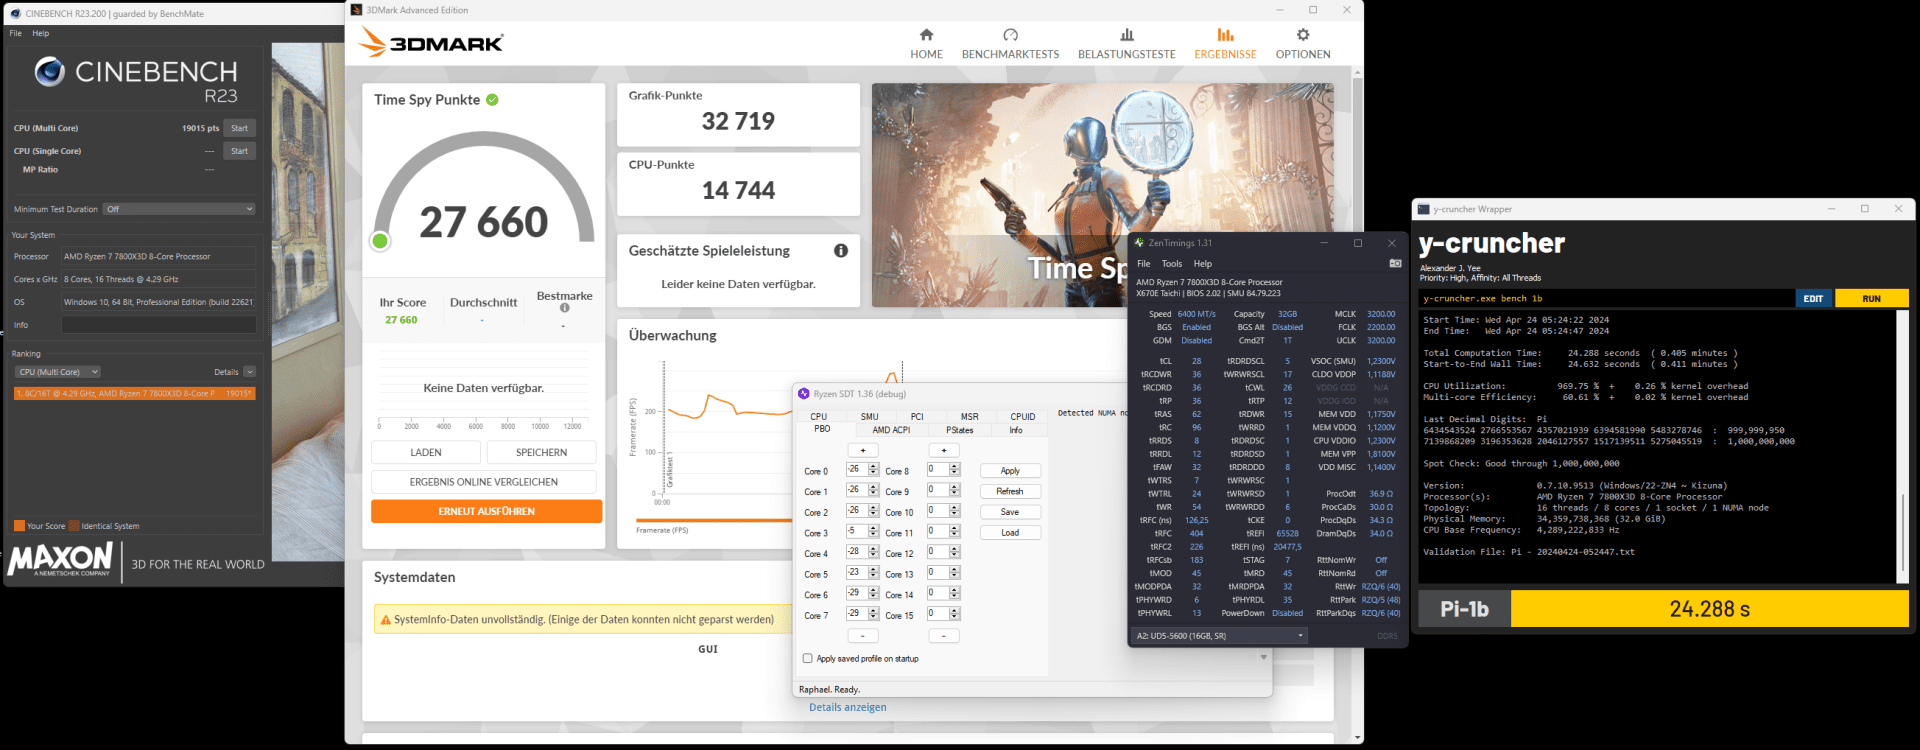Switch to PStates tab in Ryzen SDT
Image resolution: width=1920 pixels, height=750 pixels.
(x=960, y=430)
